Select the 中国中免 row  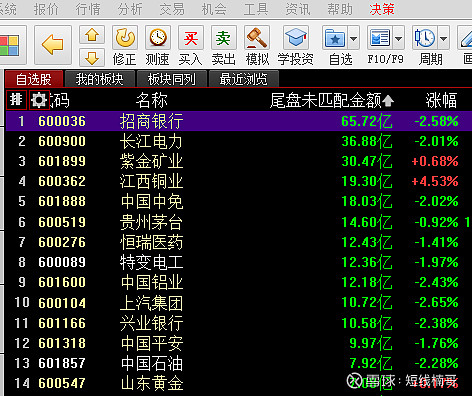coord(239,201)
